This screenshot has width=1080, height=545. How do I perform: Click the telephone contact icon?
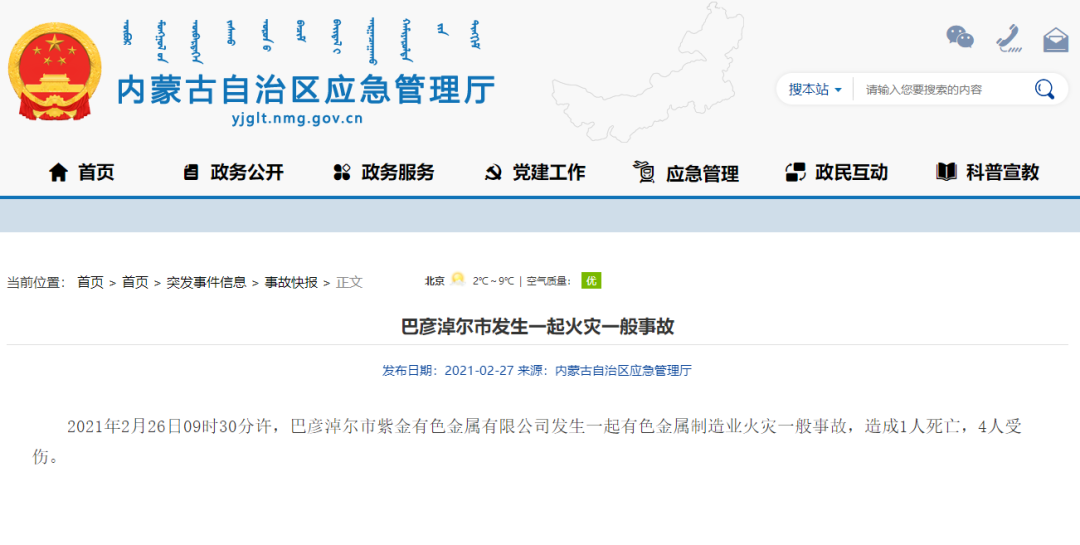tap(1008, 38)
